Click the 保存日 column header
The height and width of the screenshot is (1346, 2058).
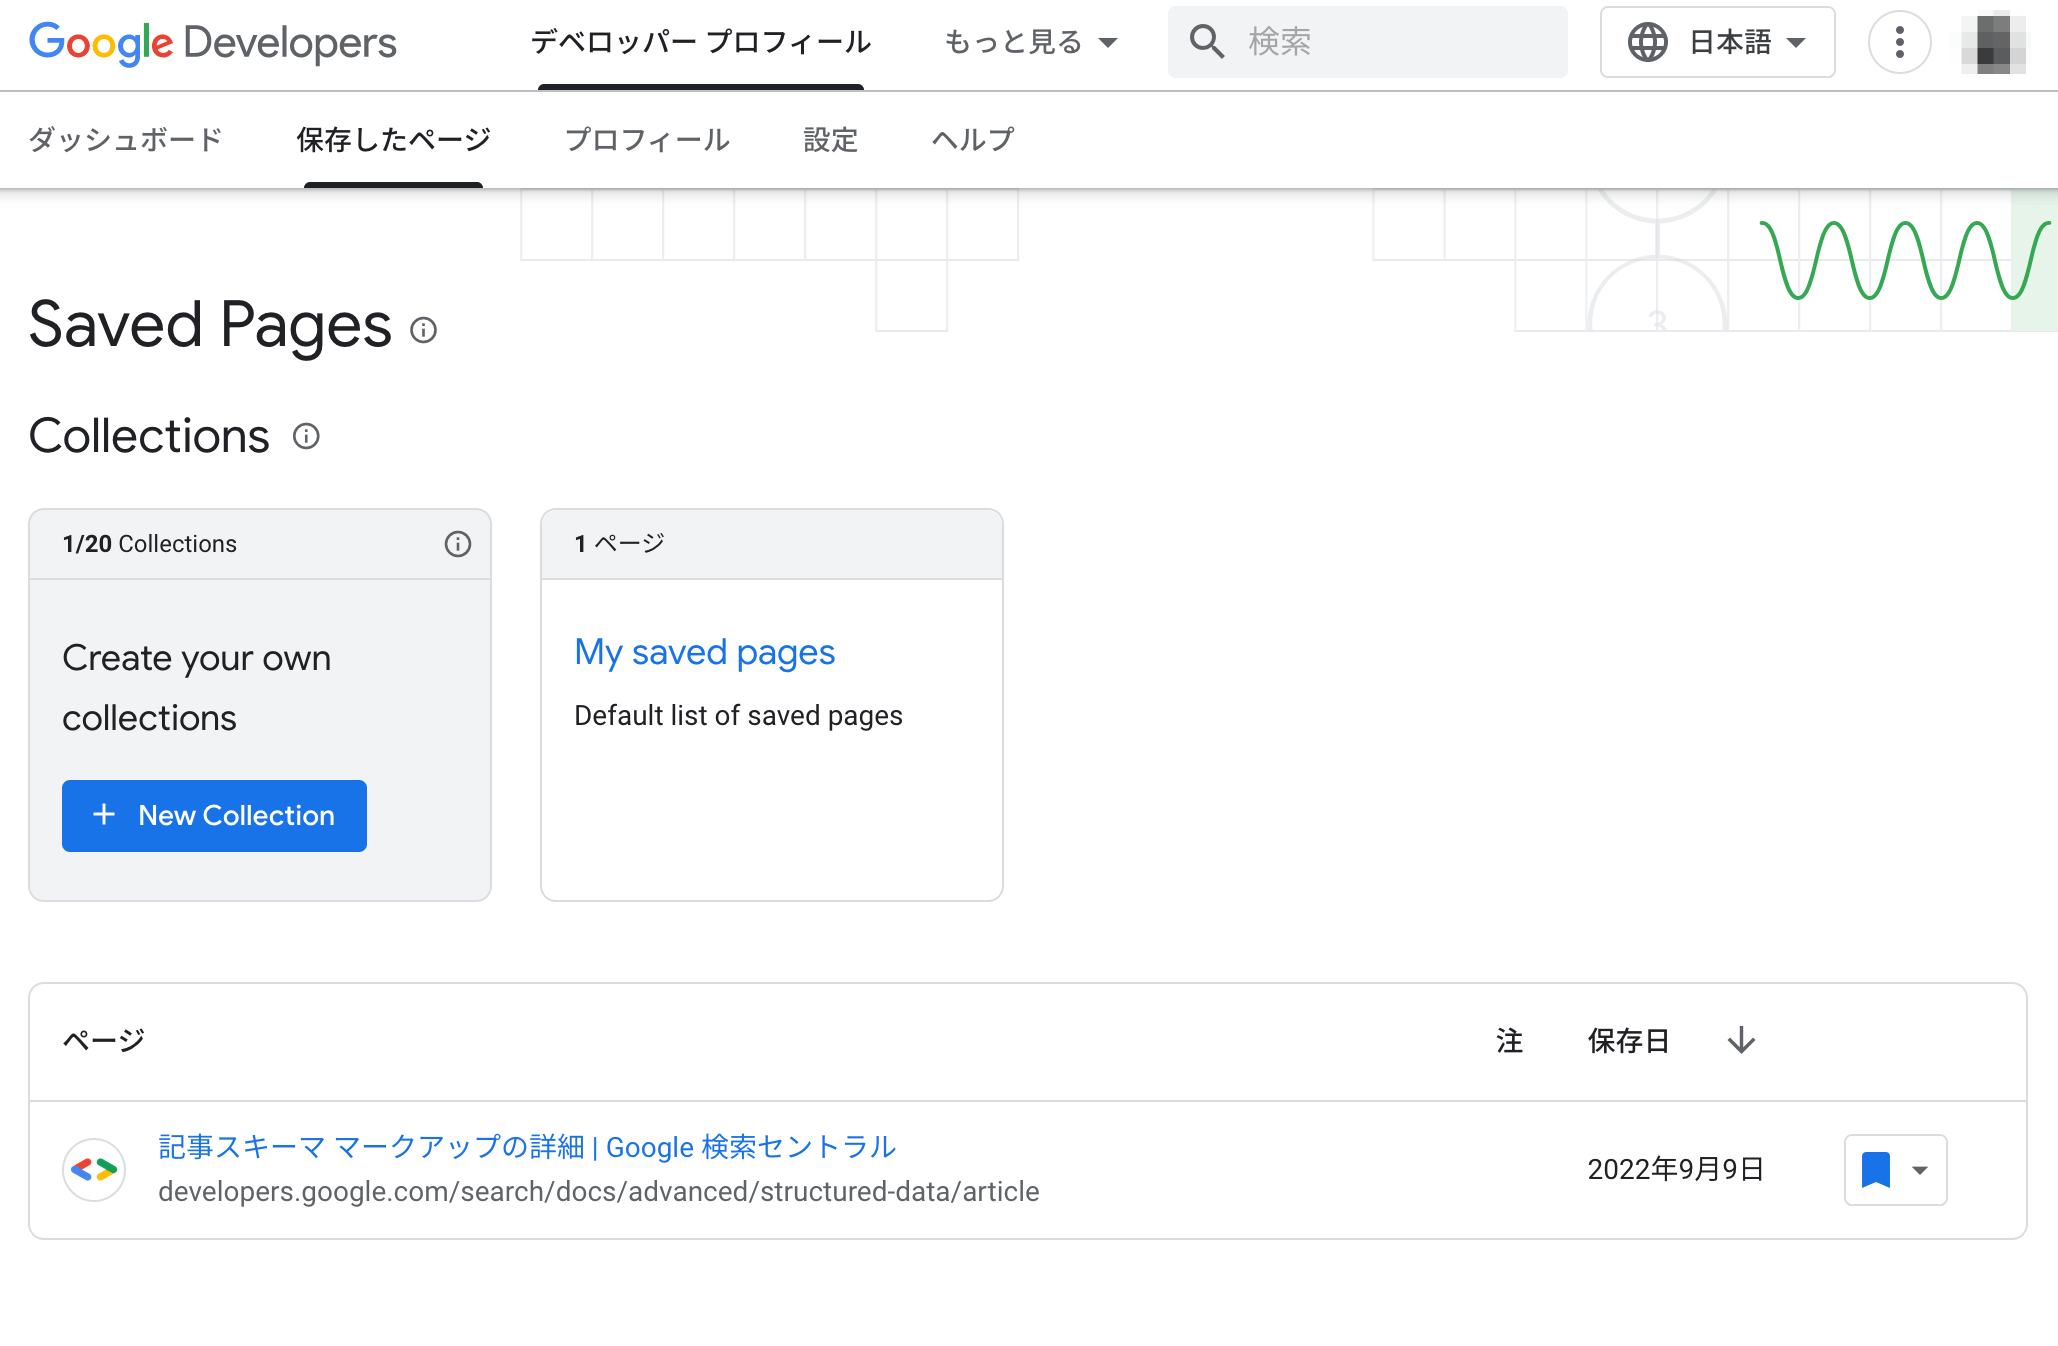click(x=1629, y=1041)
